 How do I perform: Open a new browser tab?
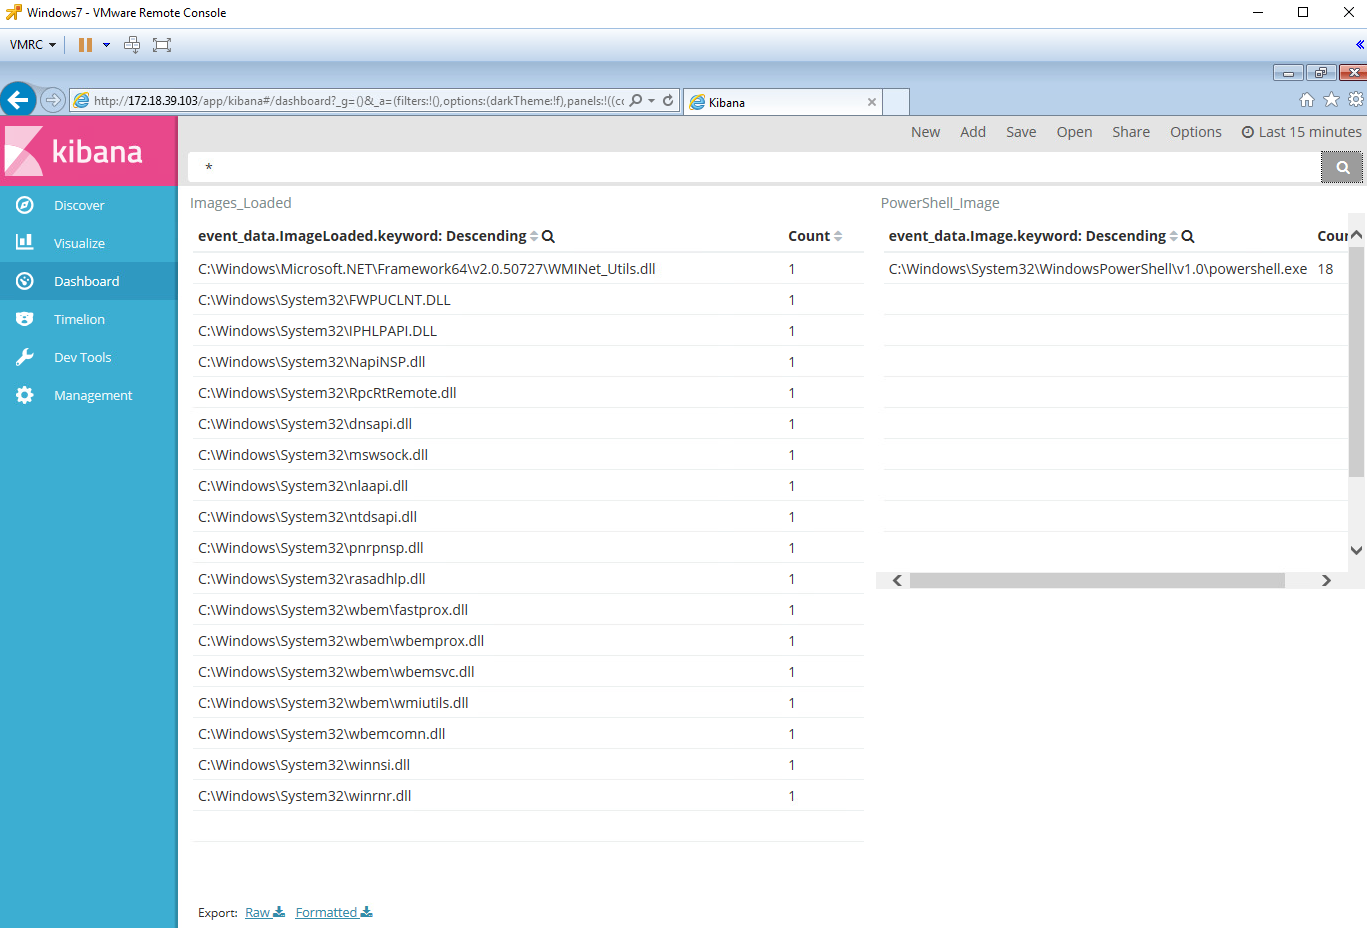point(897,102)
